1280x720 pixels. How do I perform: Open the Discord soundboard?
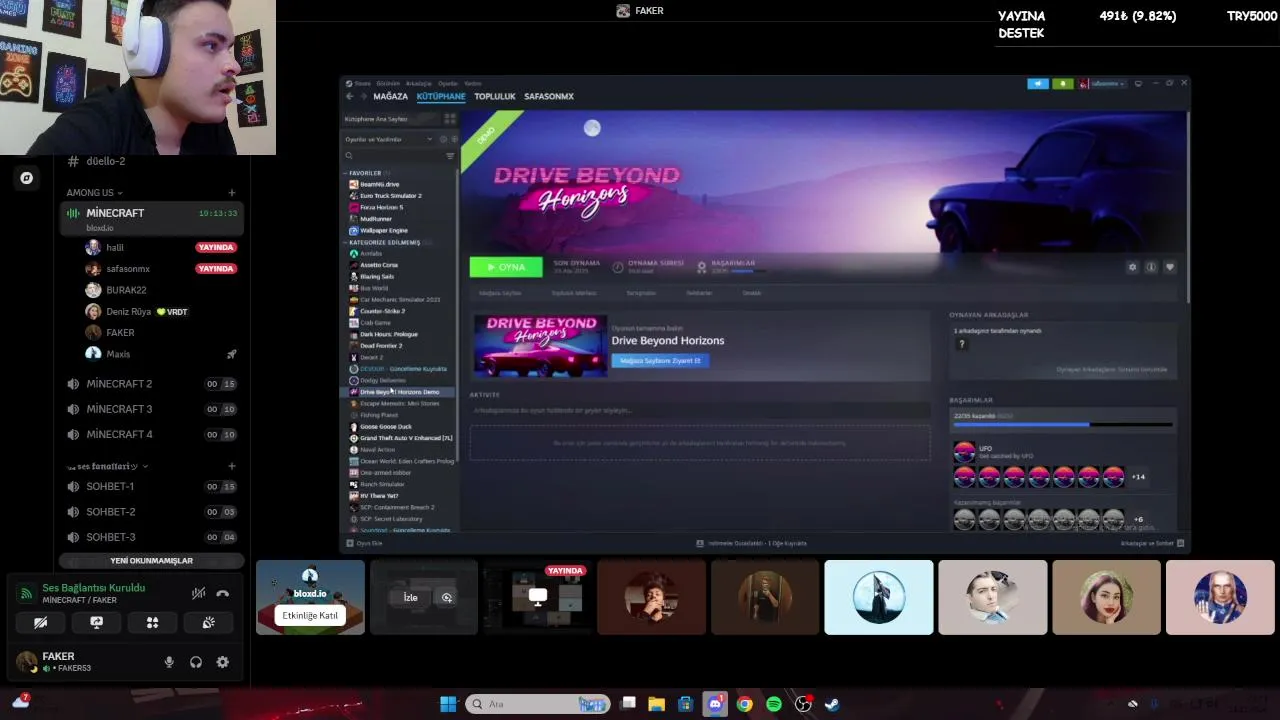pos(208,622)
